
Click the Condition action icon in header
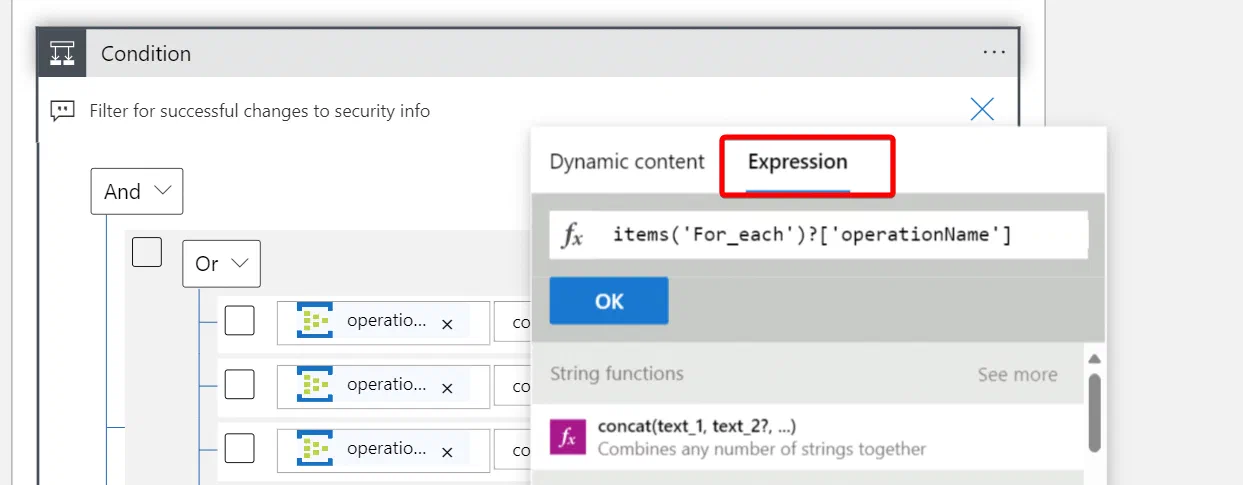coord(62,53)
